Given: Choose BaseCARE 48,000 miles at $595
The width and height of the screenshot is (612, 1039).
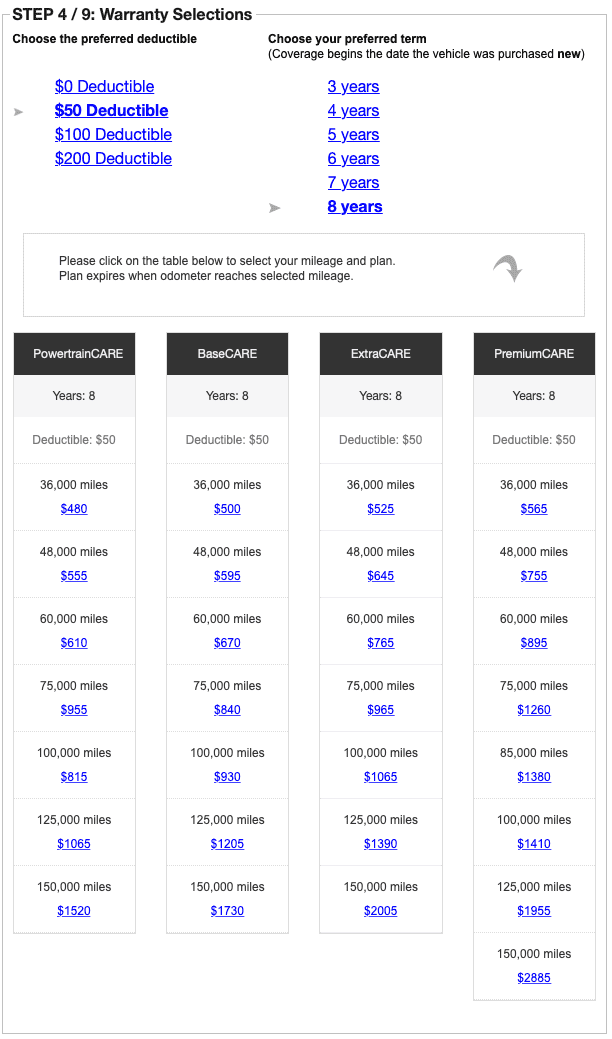Looking at the screenshot, I should coord(227,576).
